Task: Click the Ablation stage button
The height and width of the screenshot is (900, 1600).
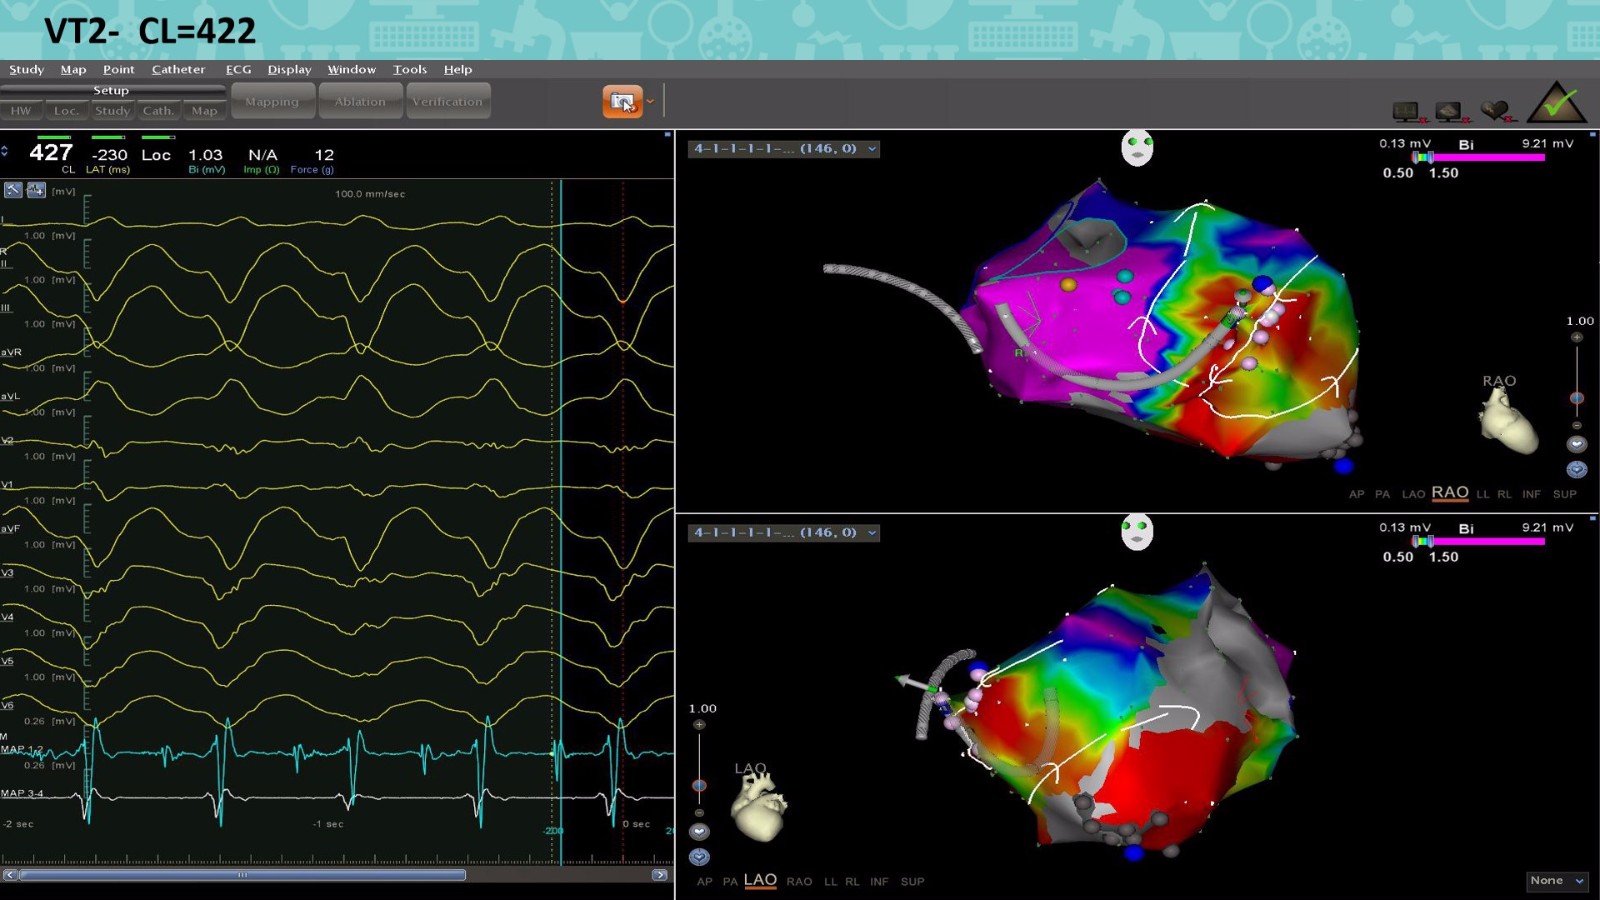Action: coord(360,101)
